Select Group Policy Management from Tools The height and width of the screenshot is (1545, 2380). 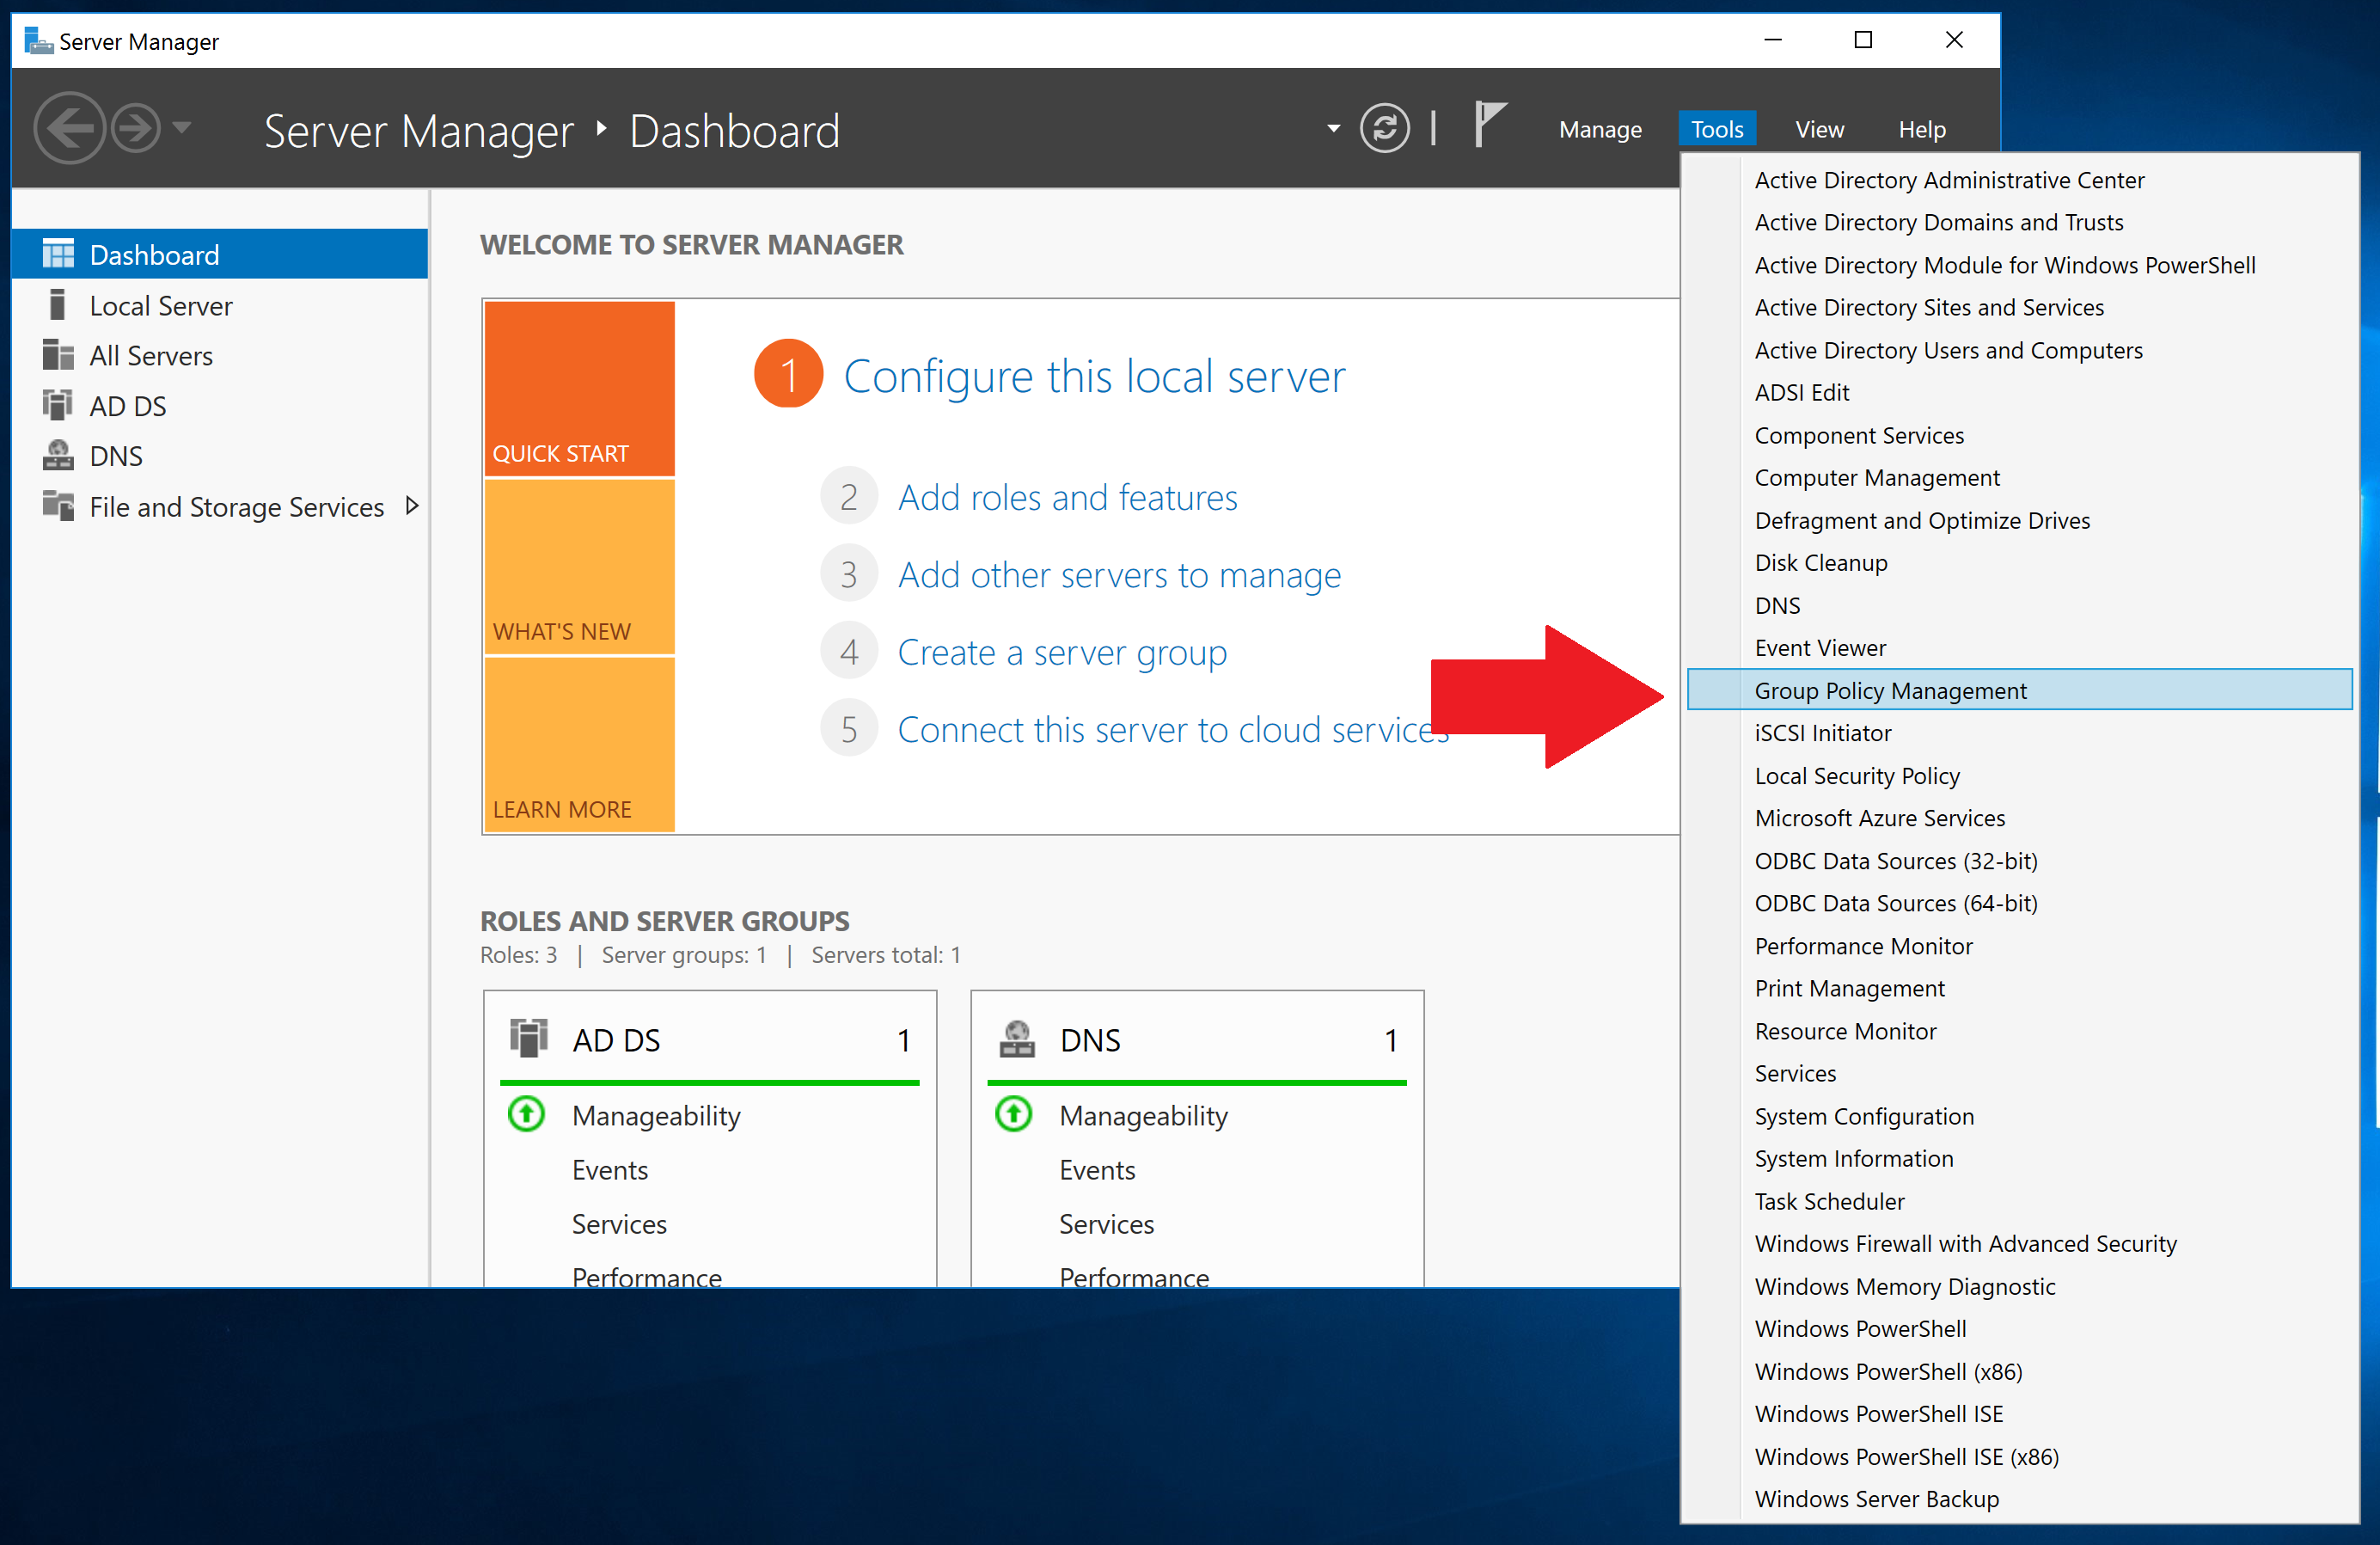(1890, 690)
